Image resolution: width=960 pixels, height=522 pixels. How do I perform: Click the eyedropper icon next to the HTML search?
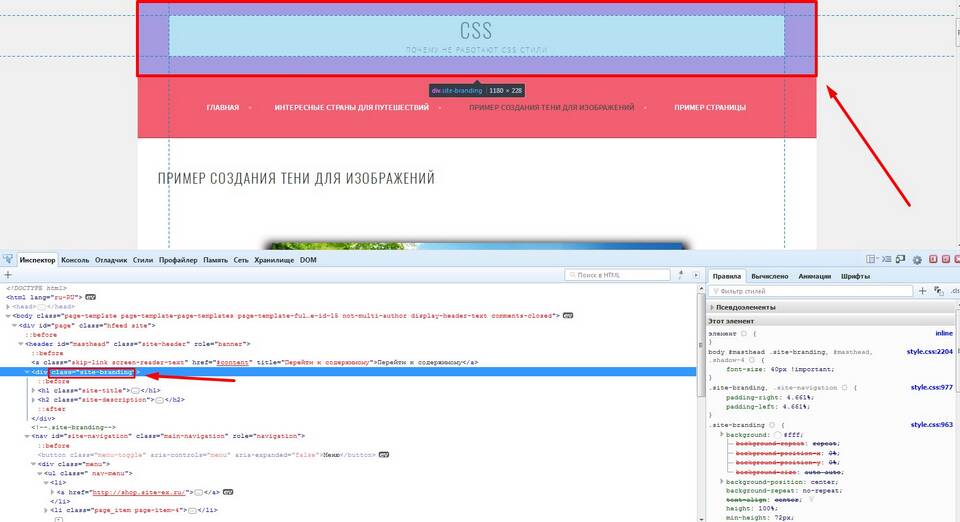(681, 275)
